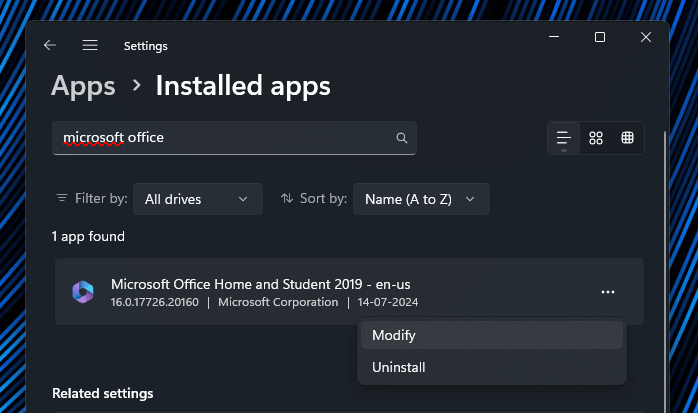Image resolution: width=698 pixels, height=413 pixels.
Task: Select Uninstall from the context menu
Action: [x=491, y=367]
